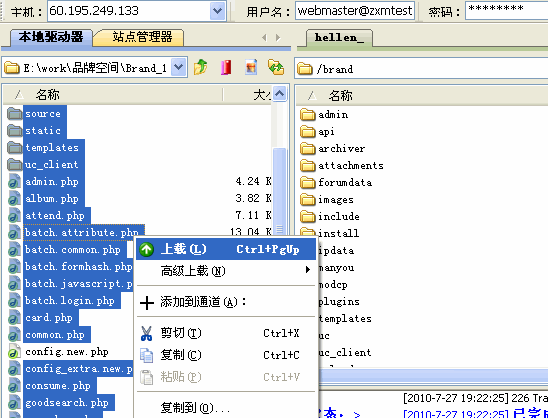The image size is (548, 418).
Task: Click the scissors cut icon in context menu
Action: click(x=146, y=333)
